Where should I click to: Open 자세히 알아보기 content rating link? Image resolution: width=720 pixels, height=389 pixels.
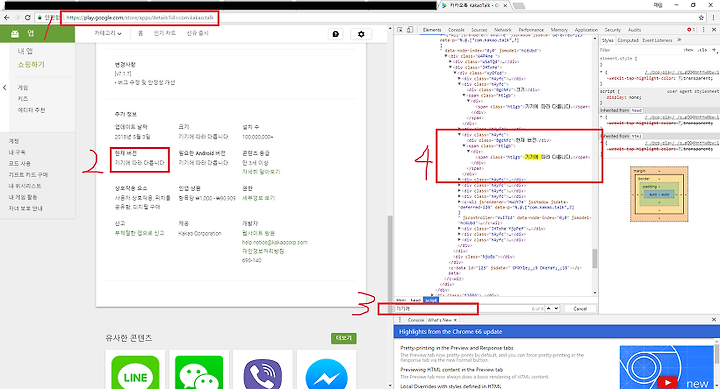(x=261, y=172)
